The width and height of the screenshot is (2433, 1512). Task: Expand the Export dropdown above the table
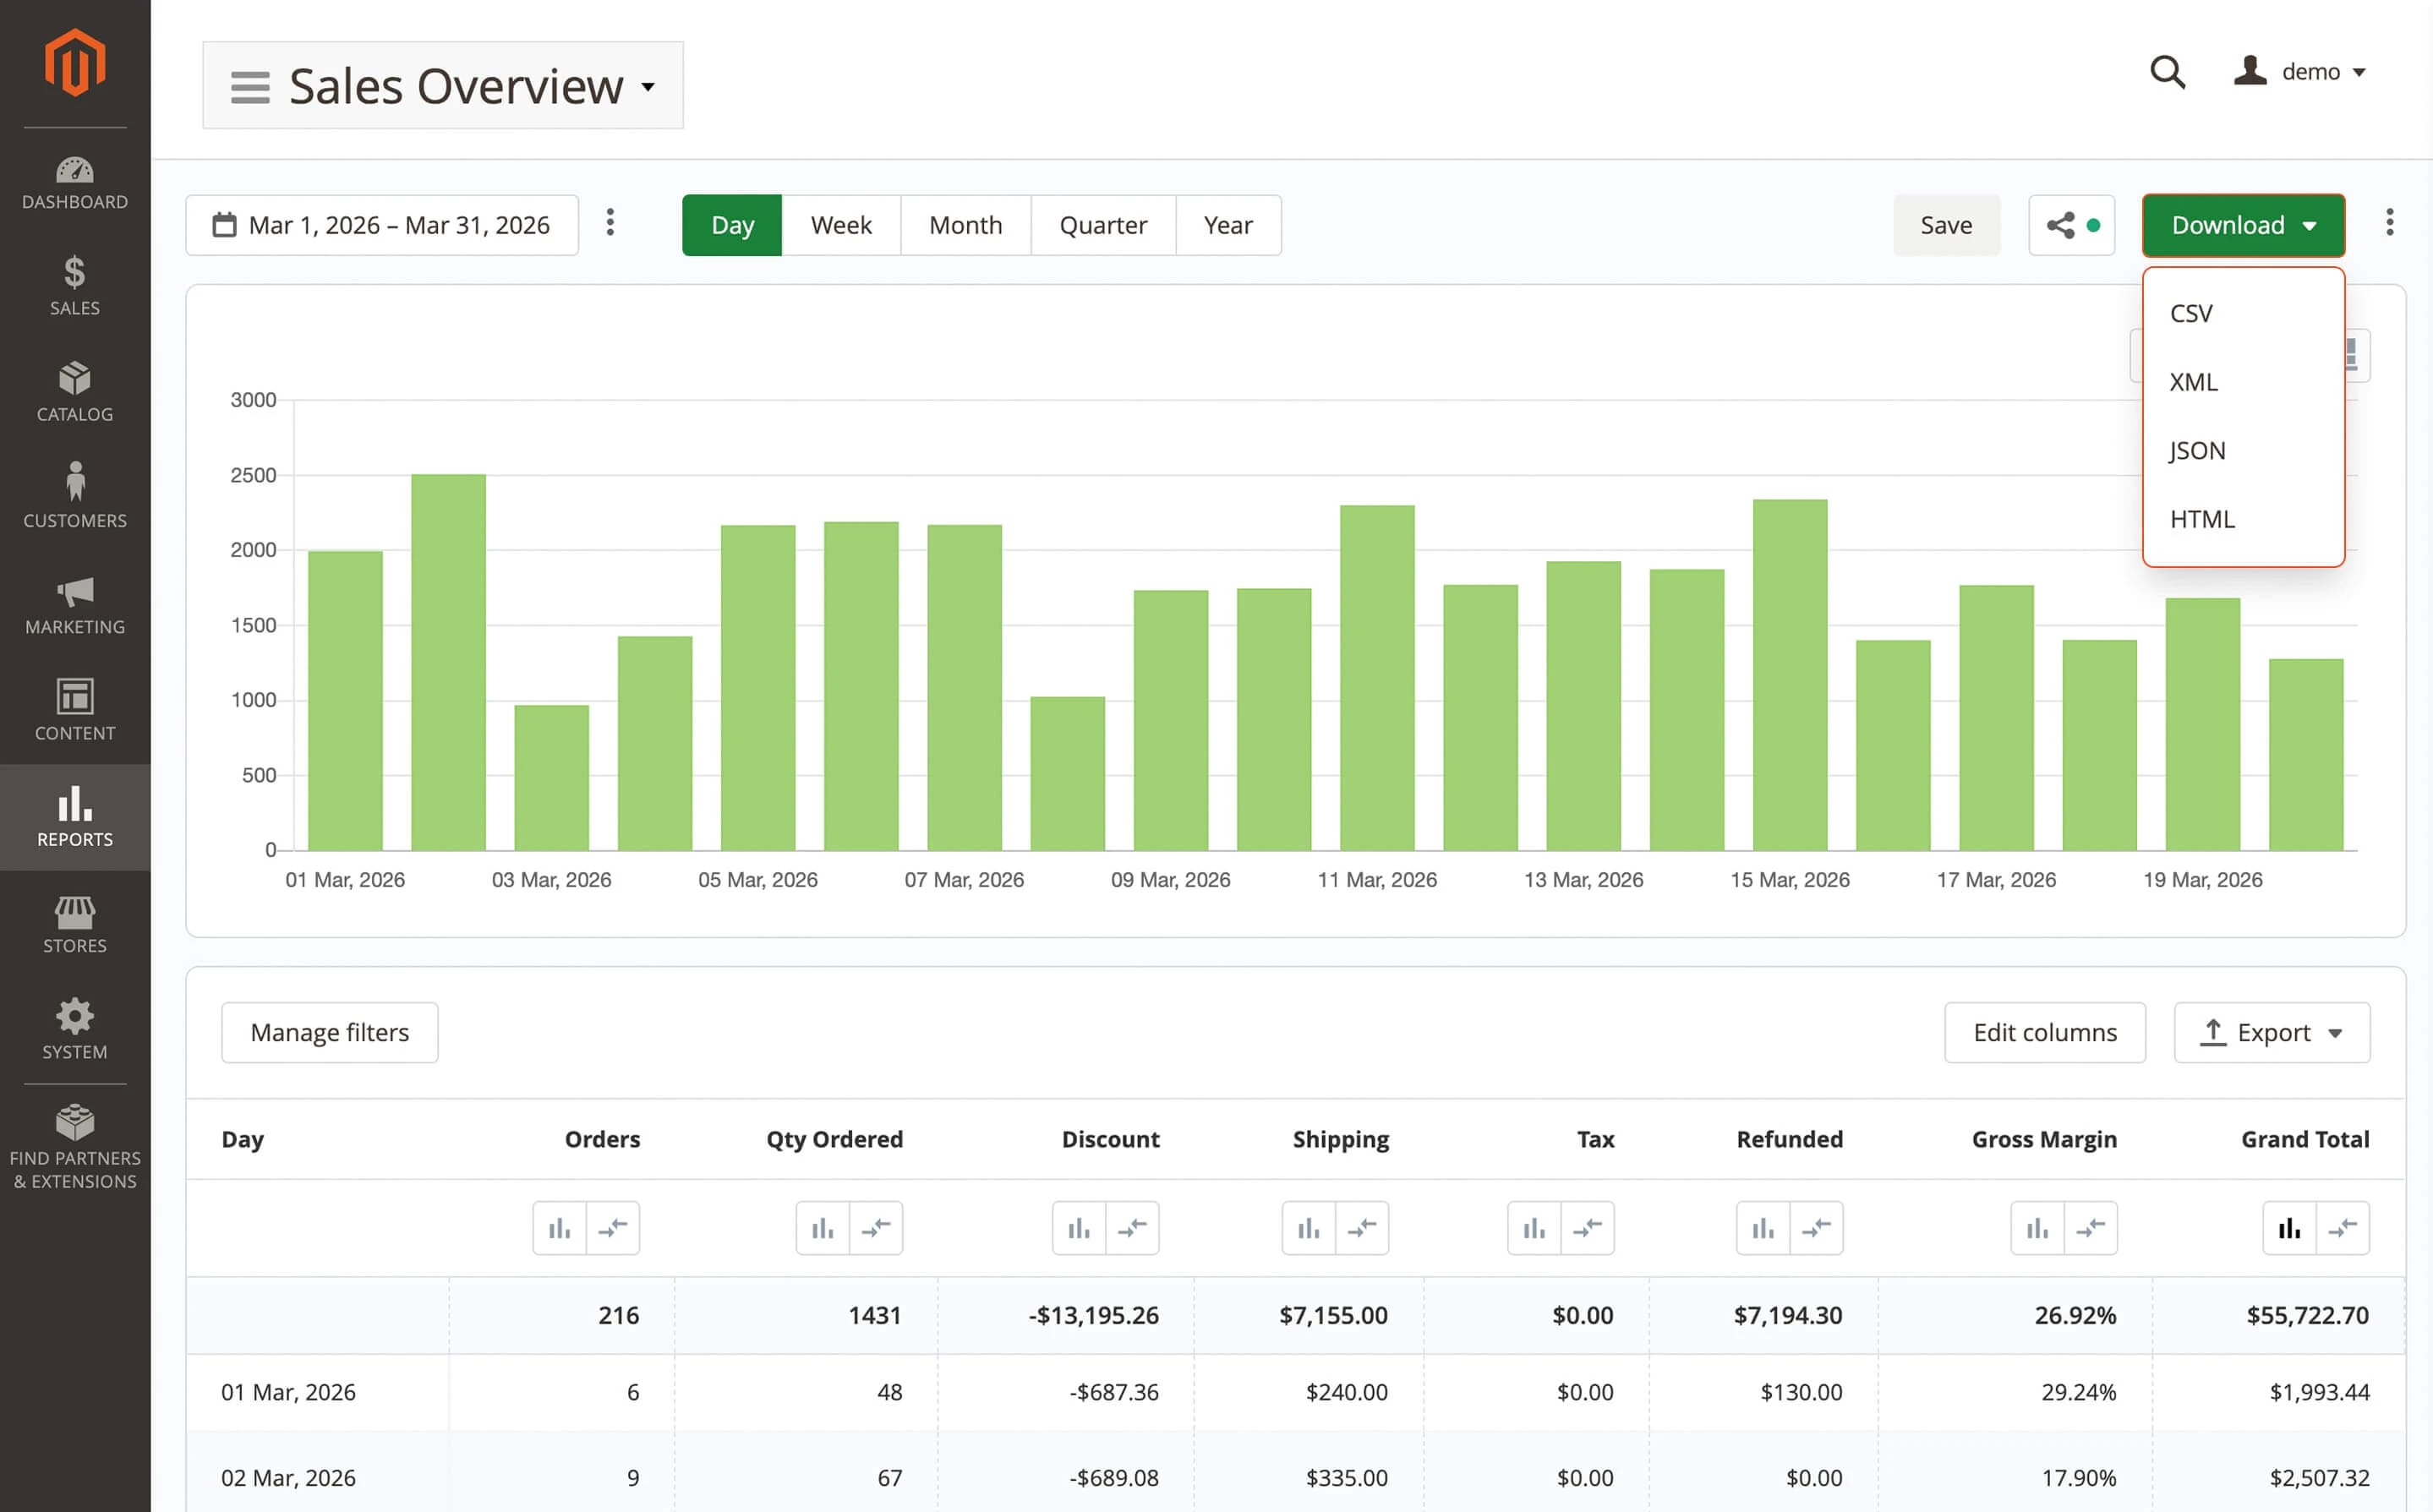click(x=2271, y=1032)
